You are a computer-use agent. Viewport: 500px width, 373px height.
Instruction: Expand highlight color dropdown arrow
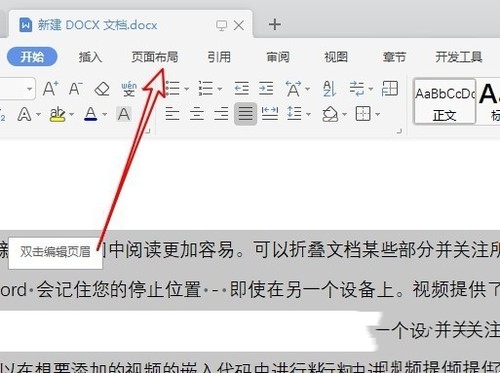(71, 114)
